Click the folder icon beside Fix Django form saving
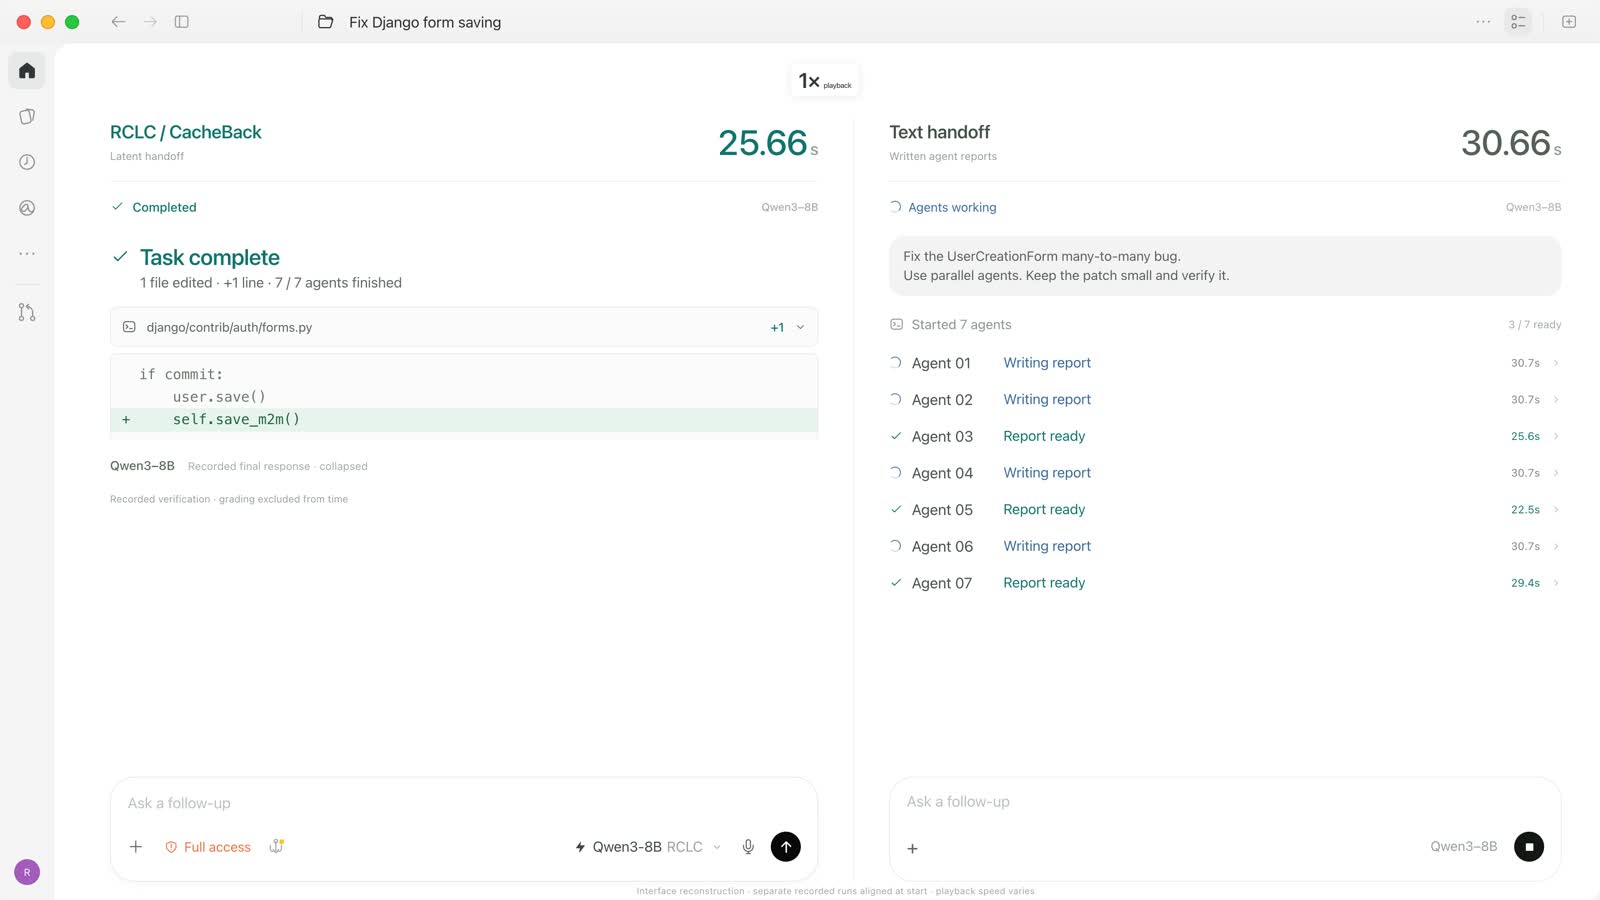Image resolution: width=1600 pixels, height=900 pixels. point(326,22)
